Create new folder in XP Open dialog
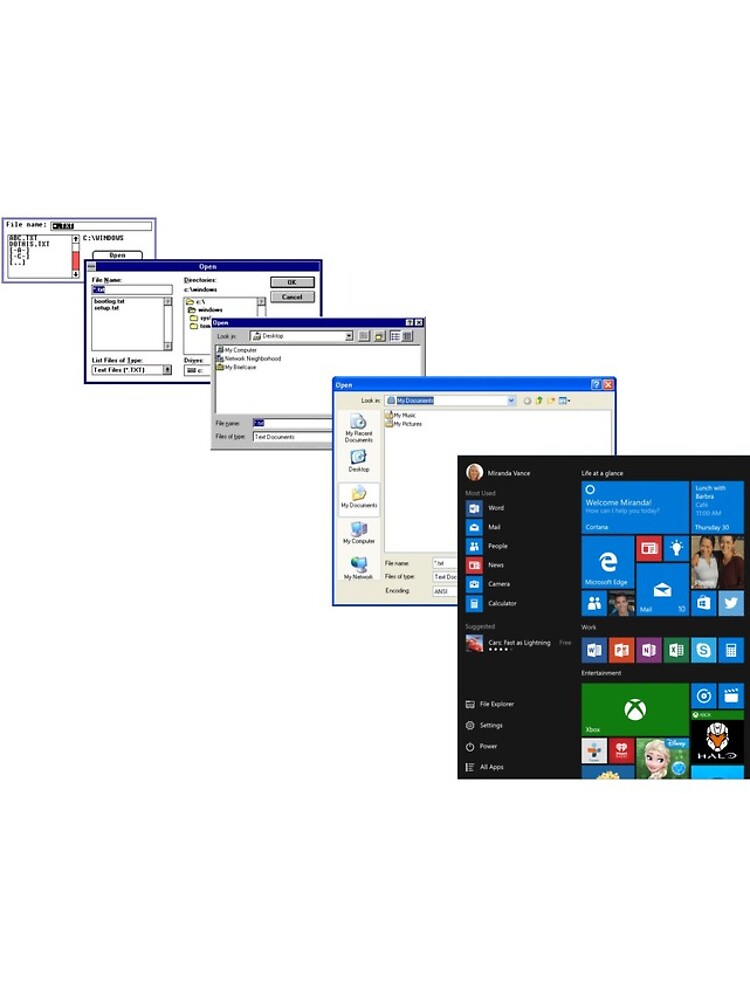 550,401
